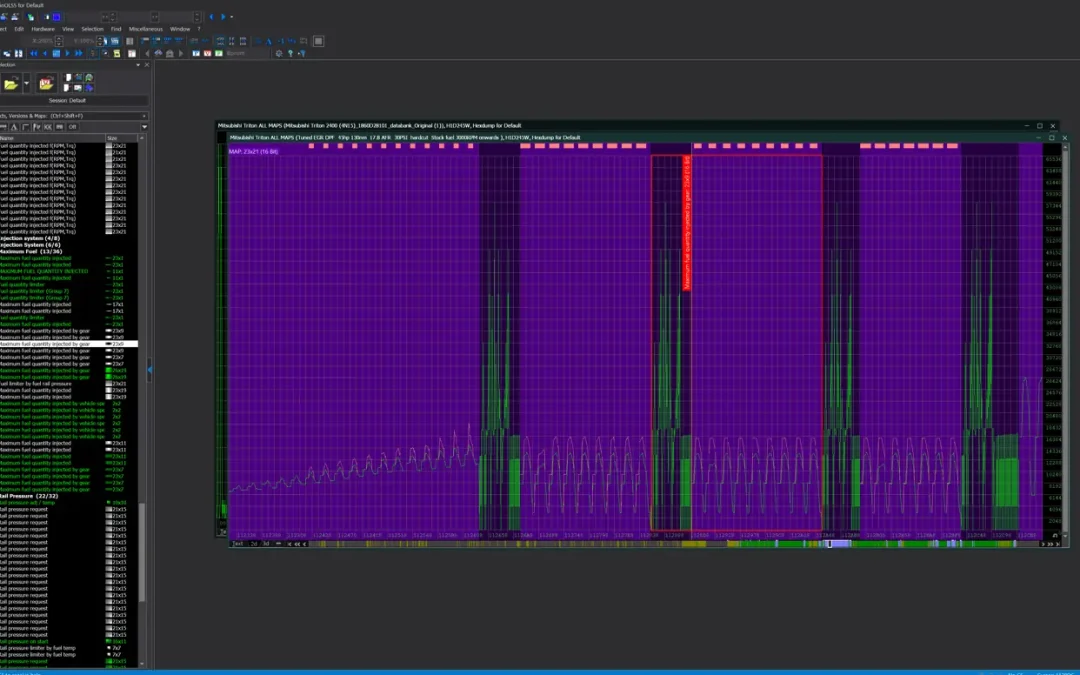This screenshot has width=1080, height=675.
Task: Toggle the Off filter button in the maps panel
Action: (x=72, y=127)
